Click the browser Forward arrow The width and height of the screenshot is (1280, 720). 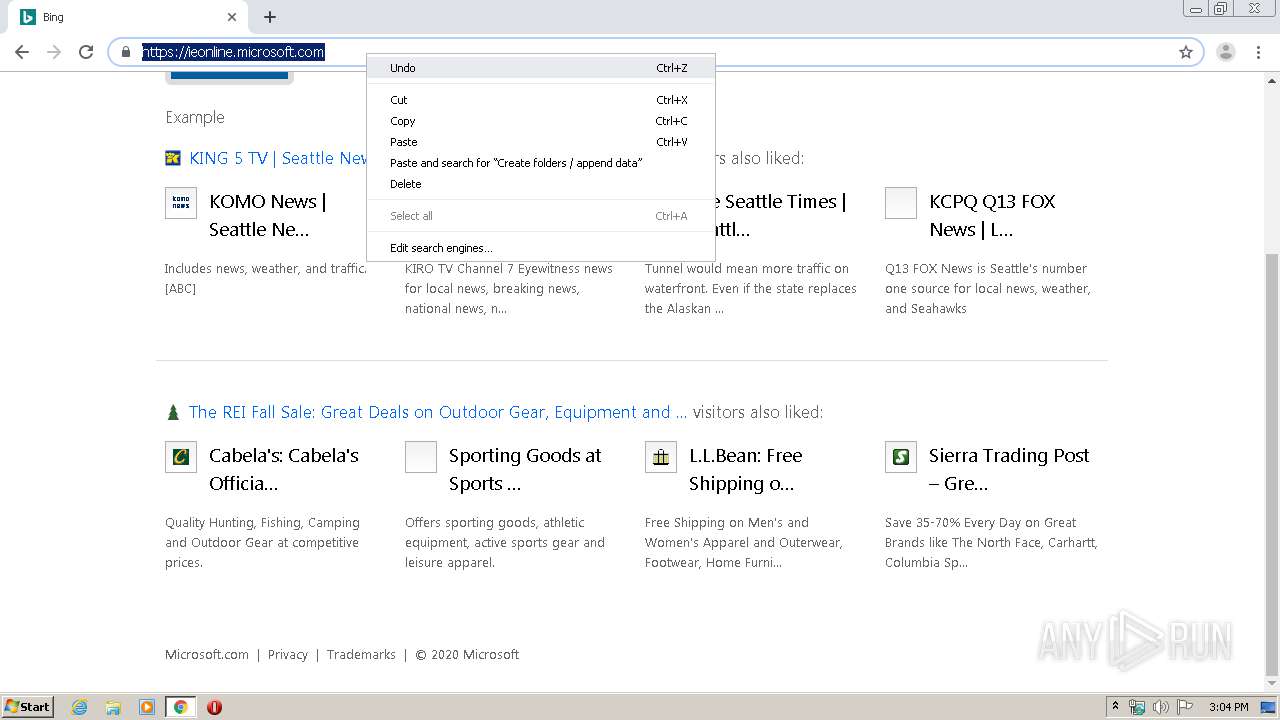[x=54, y=52]
